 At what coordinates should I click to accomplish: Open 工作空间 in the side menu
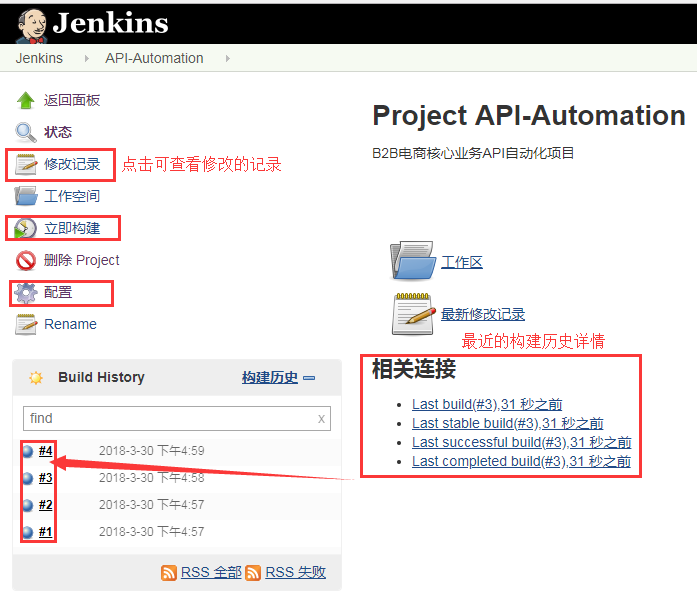pos(72,196)
